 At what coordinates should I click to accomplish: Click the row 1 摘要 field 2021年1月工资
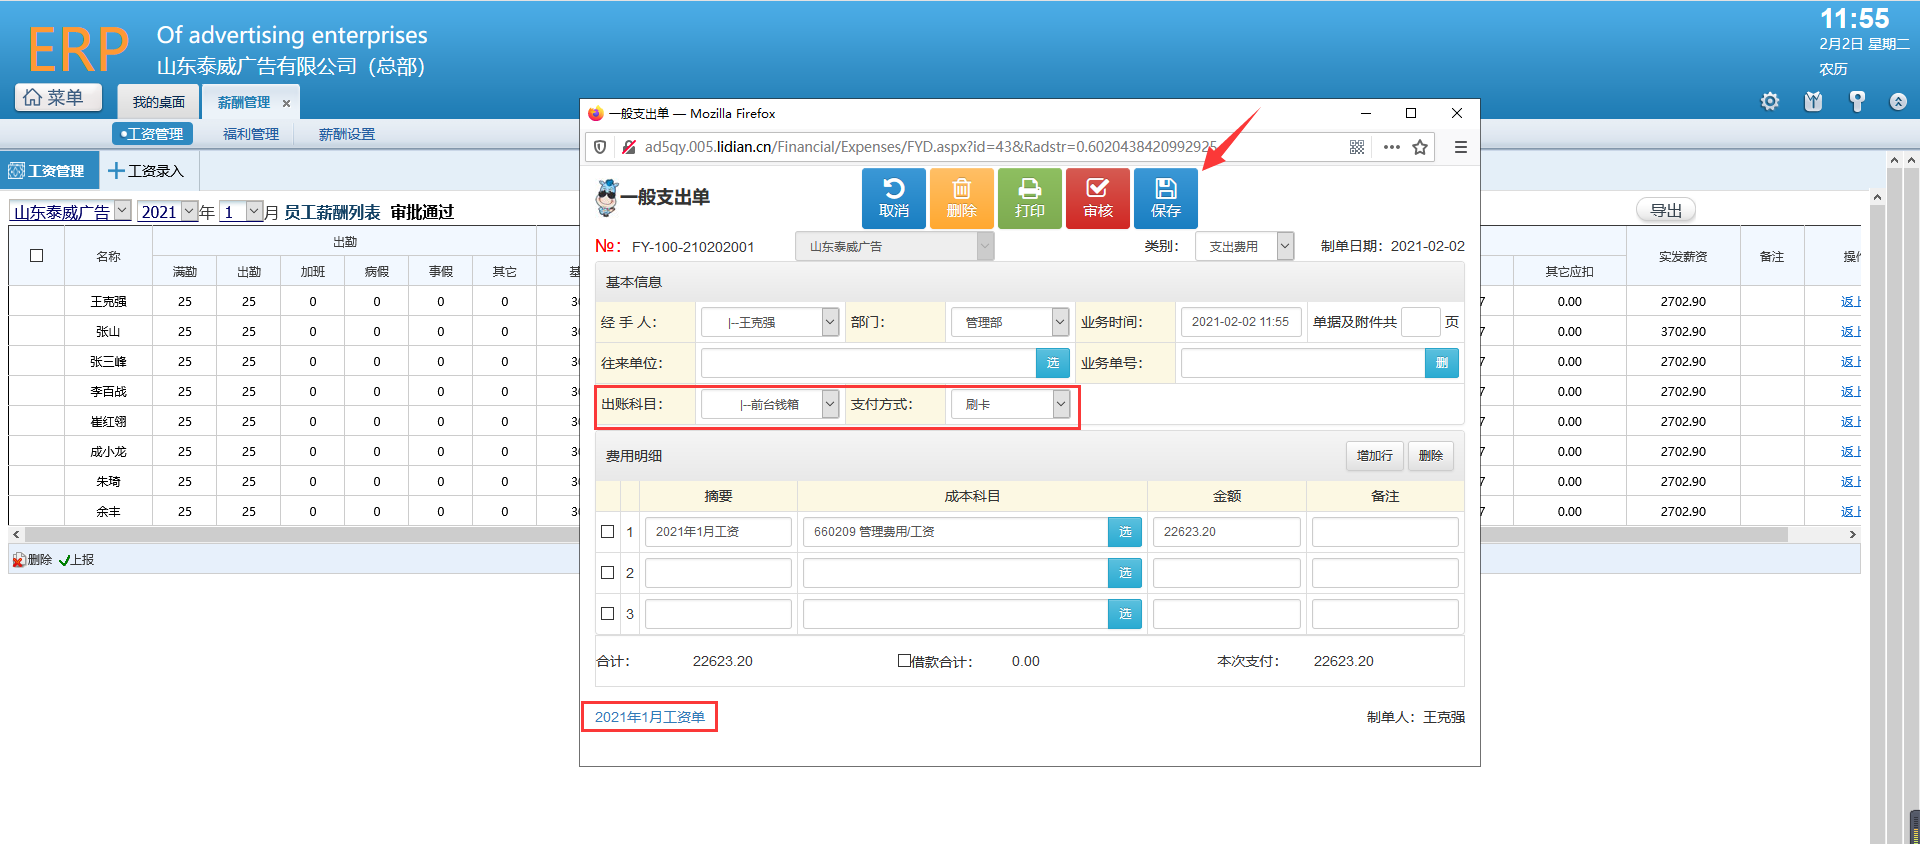[718, 532]
